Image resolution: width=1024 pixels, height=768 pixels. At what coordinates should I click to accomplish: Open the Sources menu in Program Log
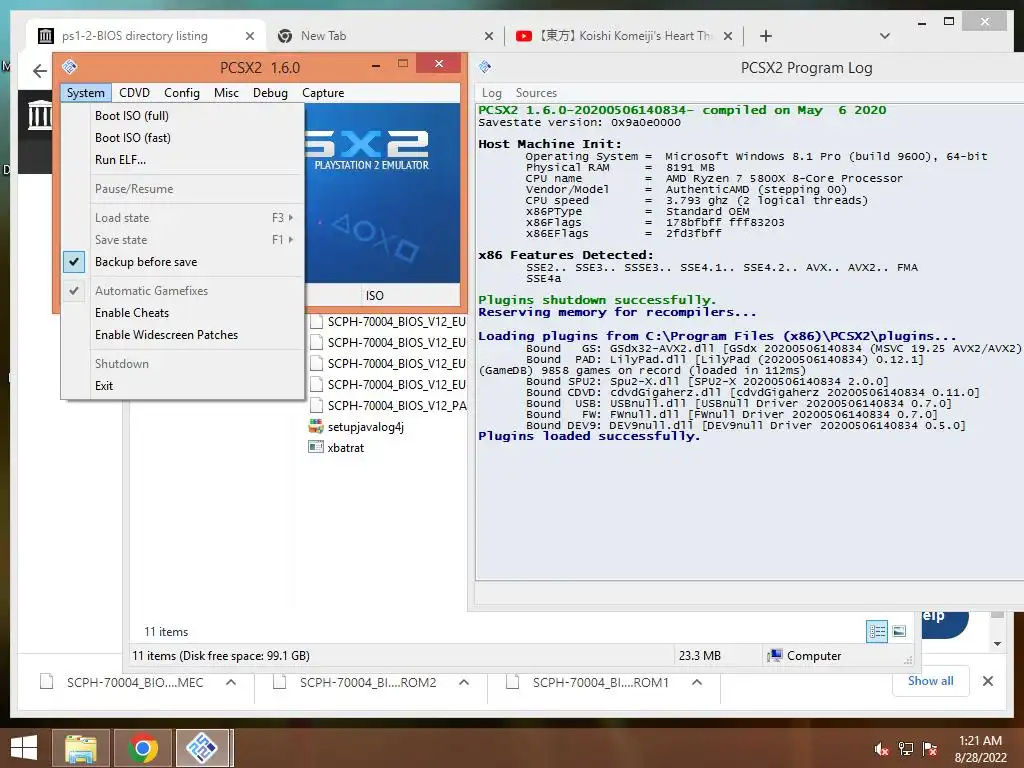click(536, 93)
